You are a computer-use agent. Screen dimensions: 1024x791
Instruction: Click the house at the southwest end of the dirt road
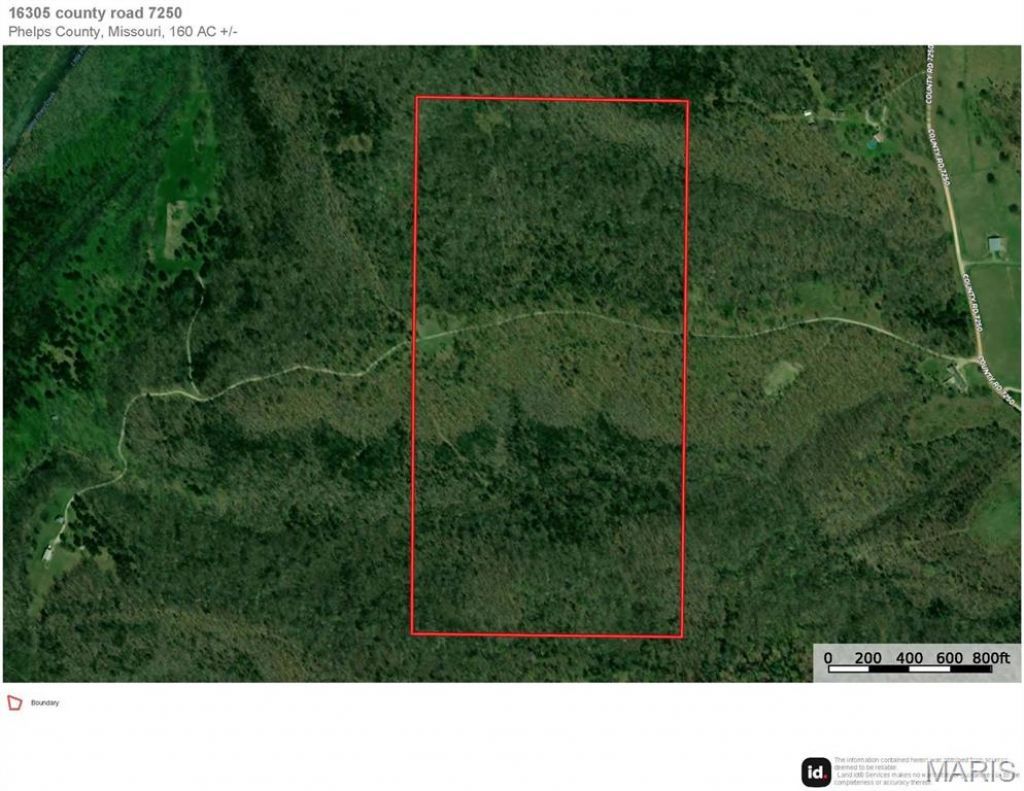[48, 555]
